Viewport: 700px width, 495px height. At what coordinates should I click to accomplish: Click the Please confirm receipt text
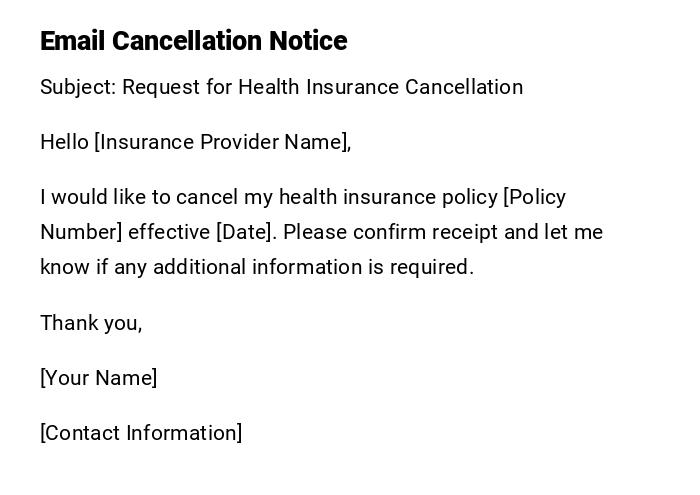[x=391, y=232]
